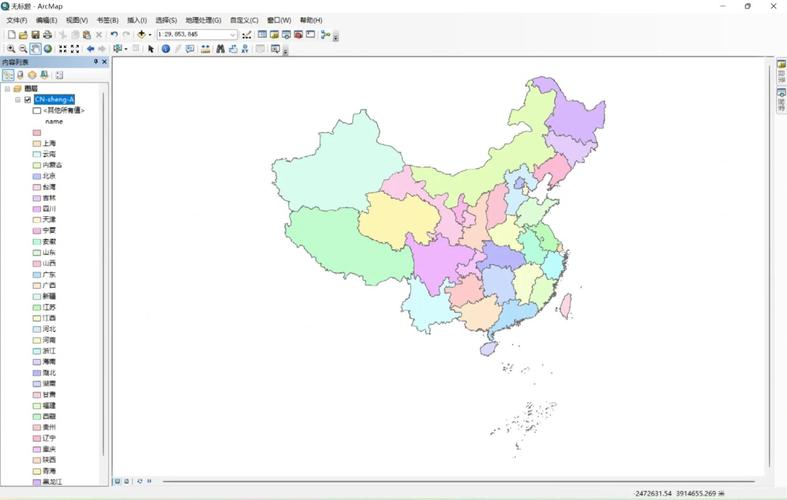Switch the contents list to List By Drawing Order
This screenshot has width=787, height=500.
coord(8,75)
